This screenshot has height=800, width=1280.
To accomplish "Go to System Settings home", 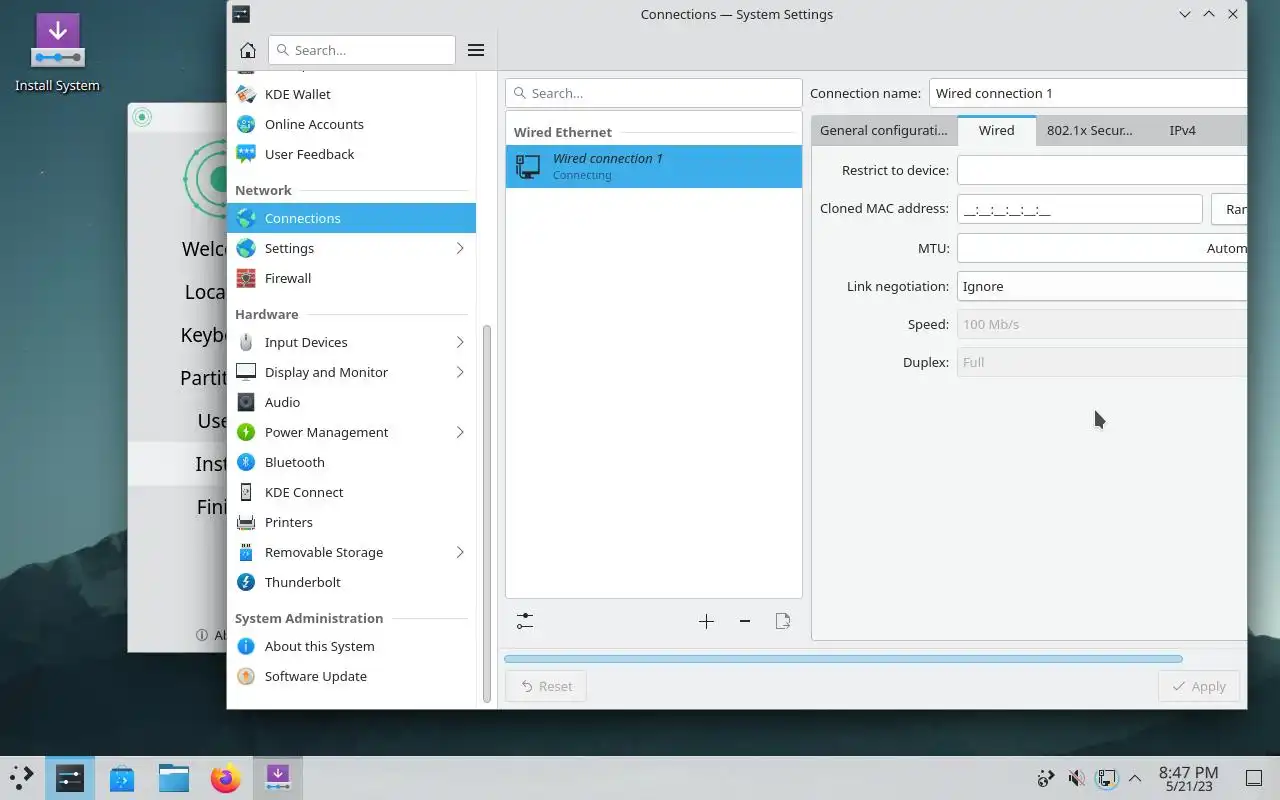I will tap(248, 50).
